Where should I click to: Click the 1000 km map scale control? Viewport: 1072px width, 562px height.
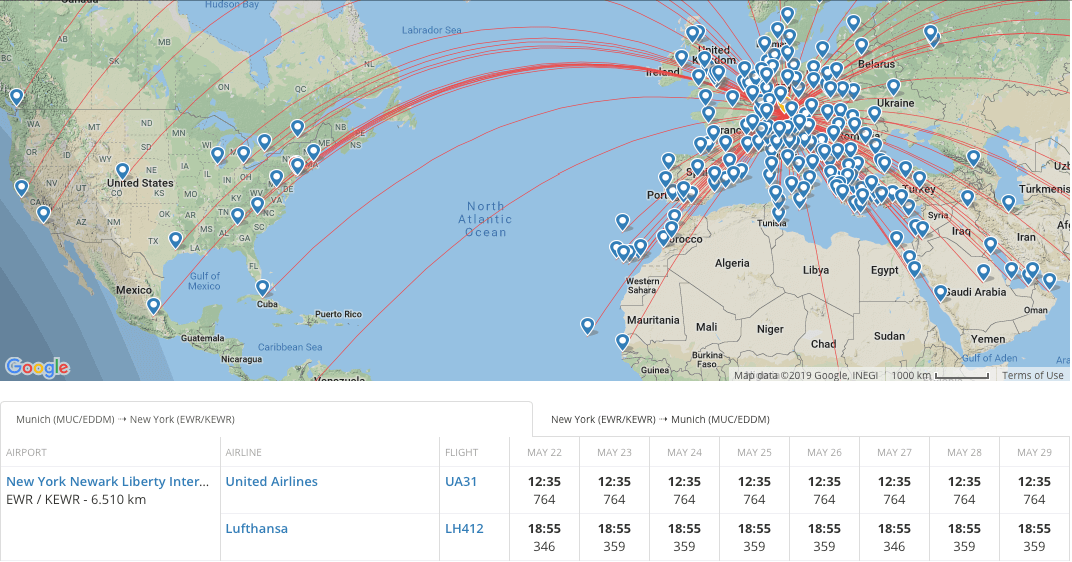tap(940, 375)
